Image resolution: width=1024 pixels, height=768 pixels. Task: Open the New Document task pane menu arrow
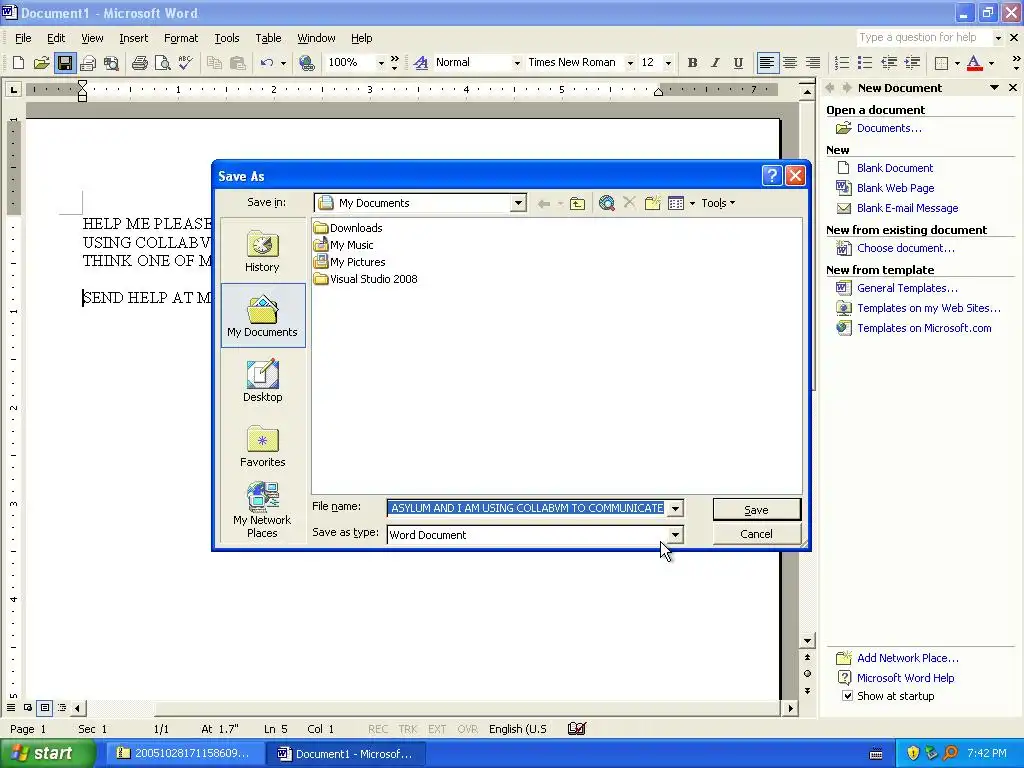coord(994,88)
